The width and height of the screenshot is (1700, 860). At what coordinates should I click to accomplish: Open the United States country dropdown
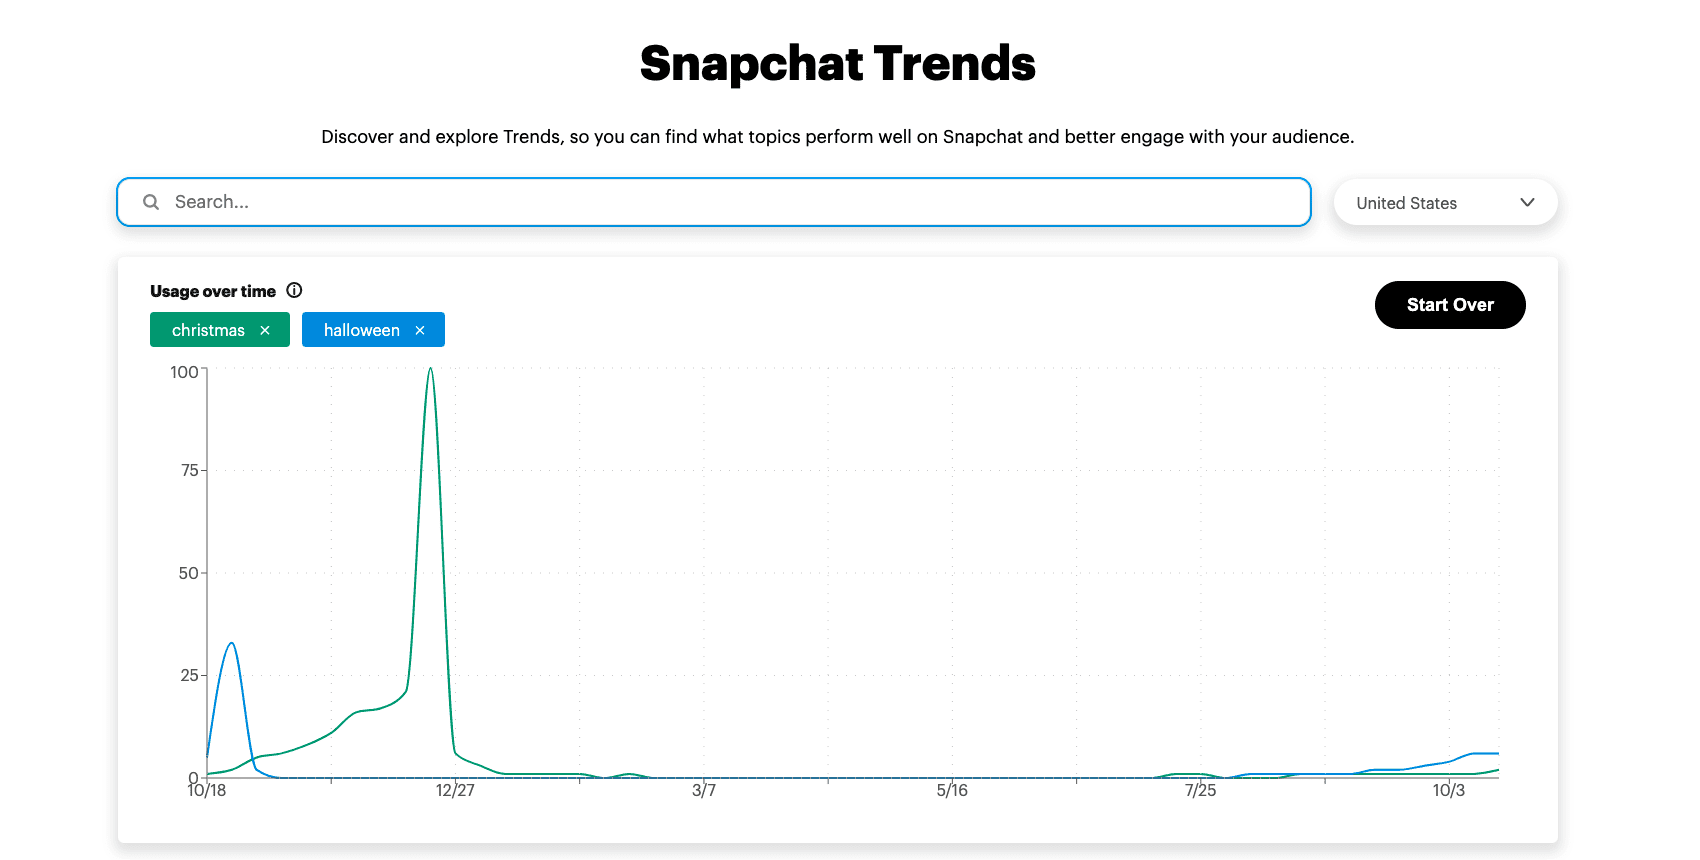pyautogui.click(x=1445, y=202)
